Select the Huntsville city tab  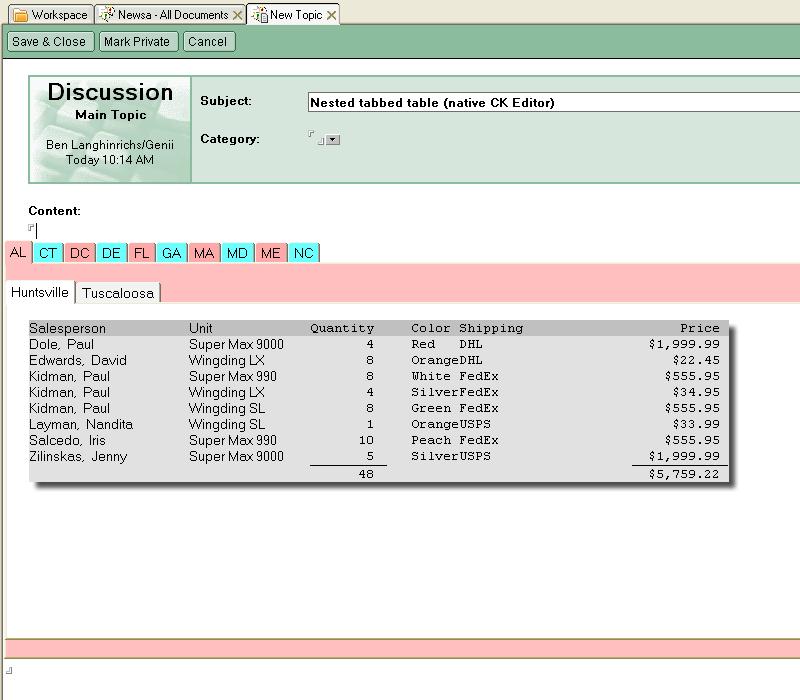40,293
